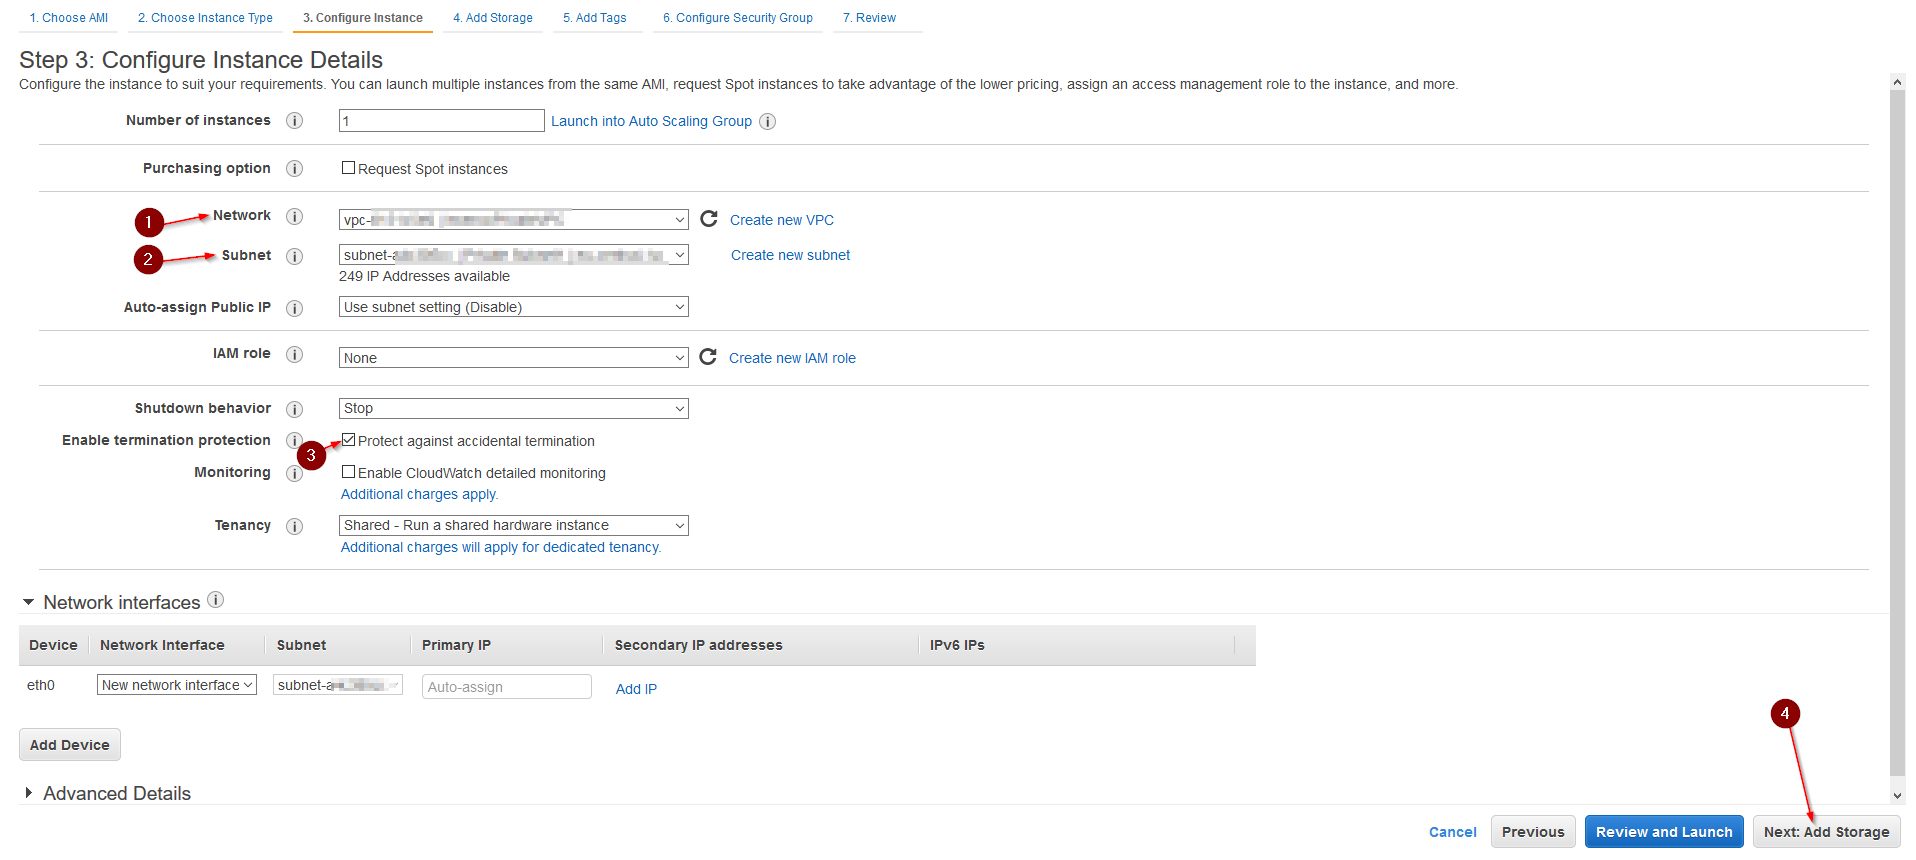Enable Request Spot instances checkbox
1916x860 pixels.
coord(348,168)
